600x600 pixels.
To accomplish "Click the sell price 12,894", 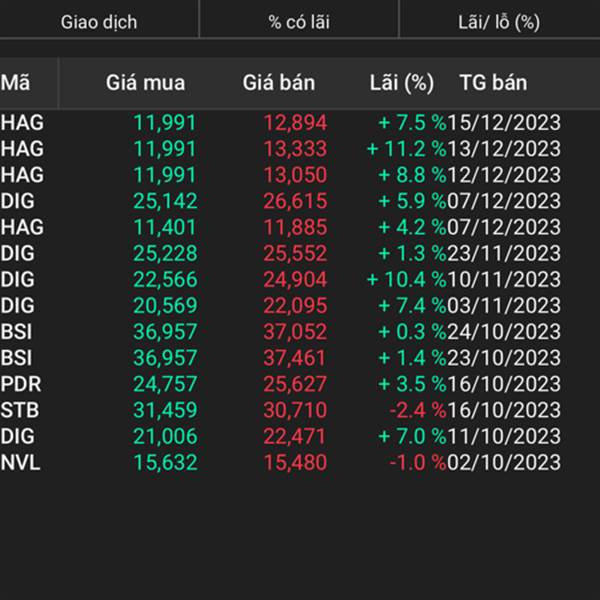I will pos(295,123).
